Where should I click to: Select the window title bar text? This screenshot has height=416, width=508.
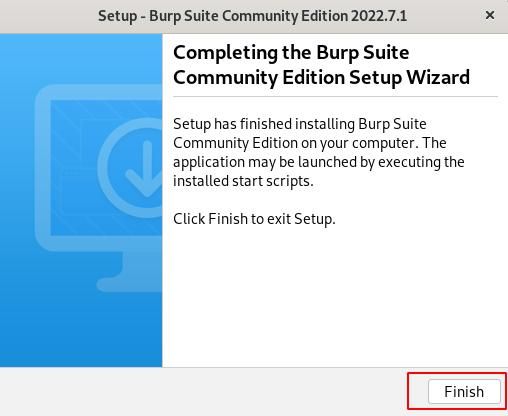252,16
